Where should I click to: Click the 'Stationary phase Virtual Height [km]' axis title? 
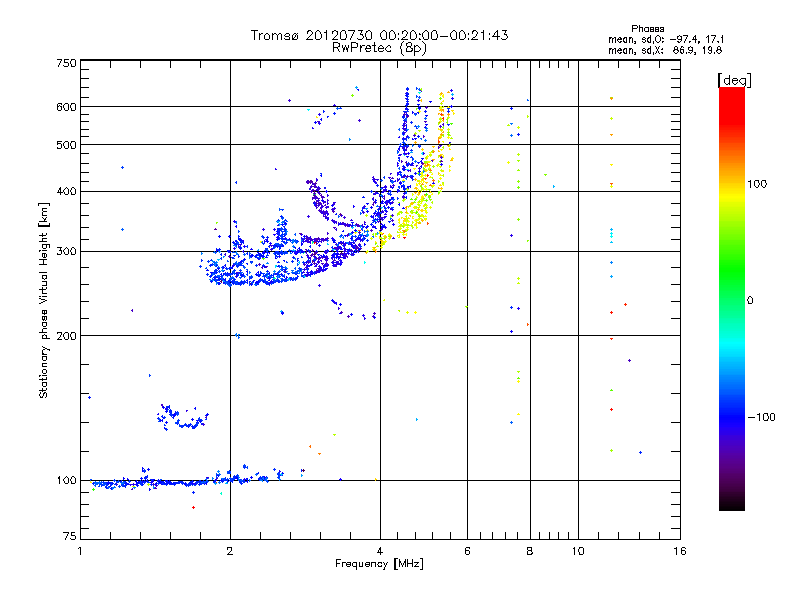pos(44,300)
